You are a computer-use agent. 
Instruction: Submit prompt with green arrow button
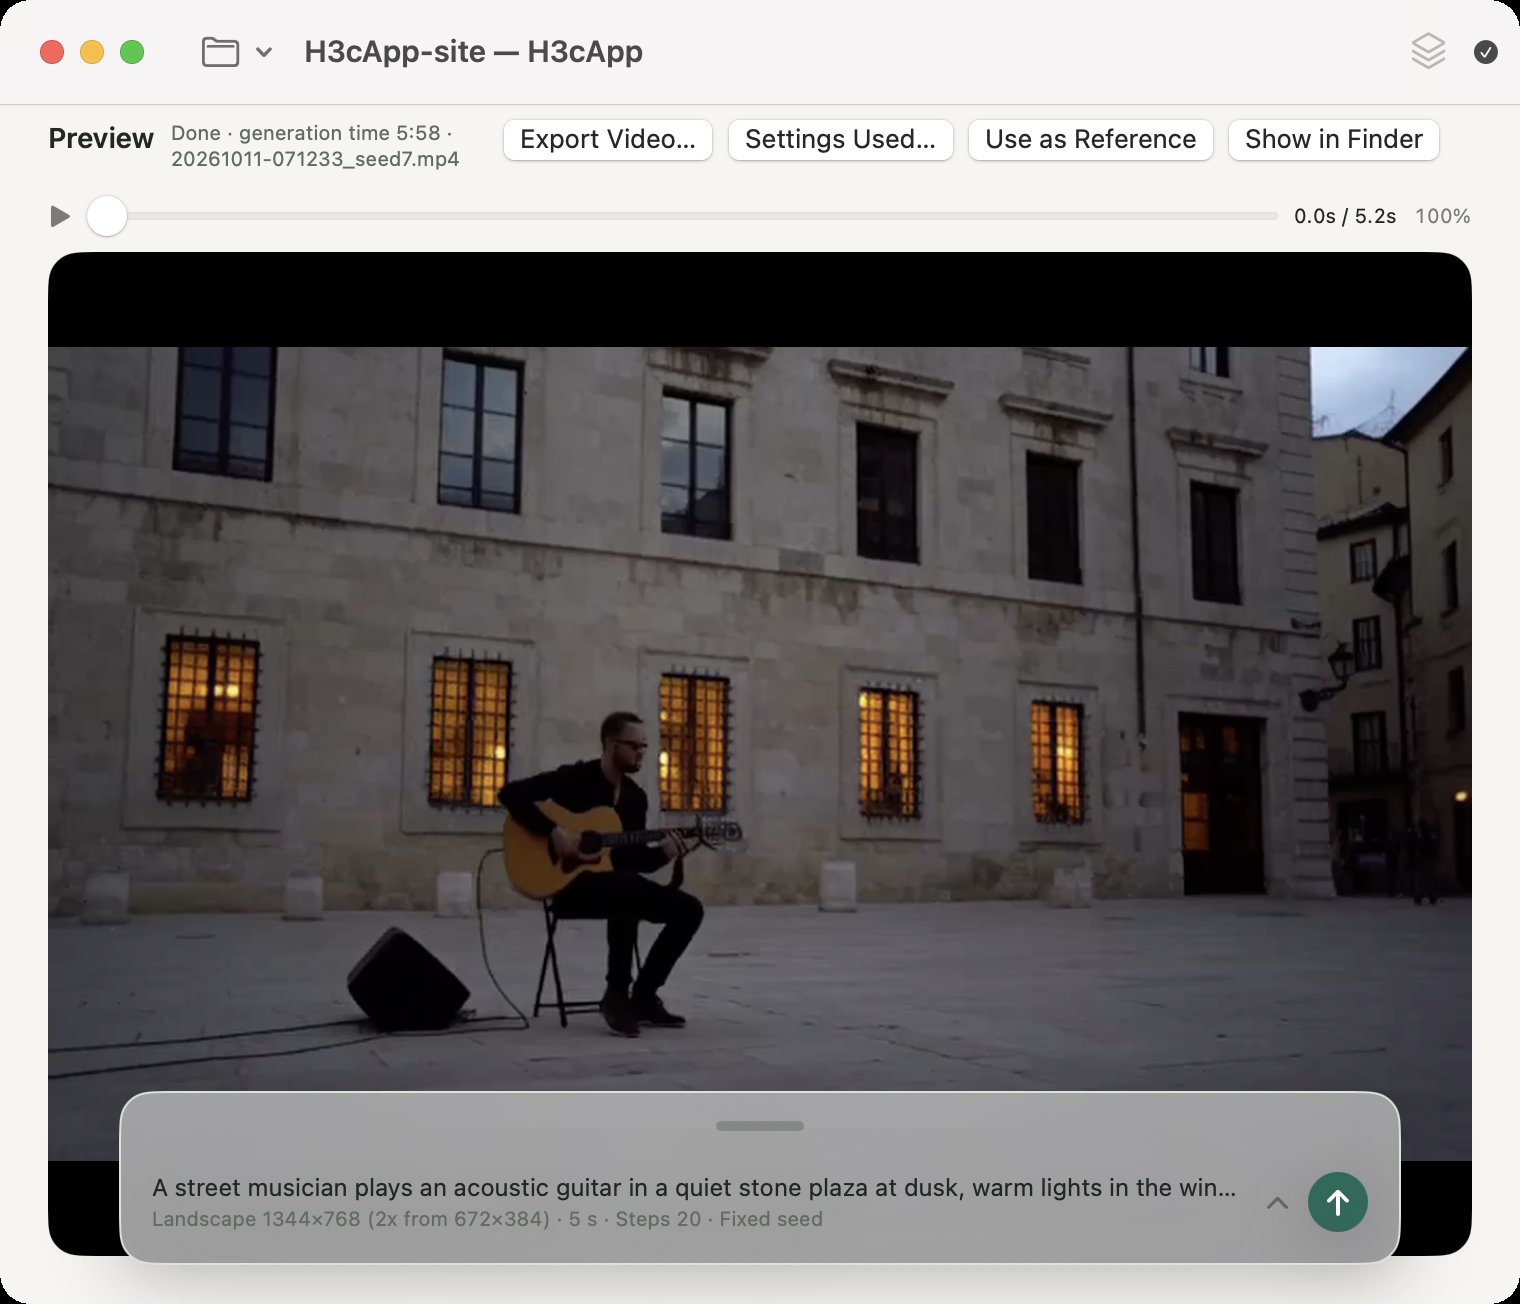click(x=1338, y=1202)
